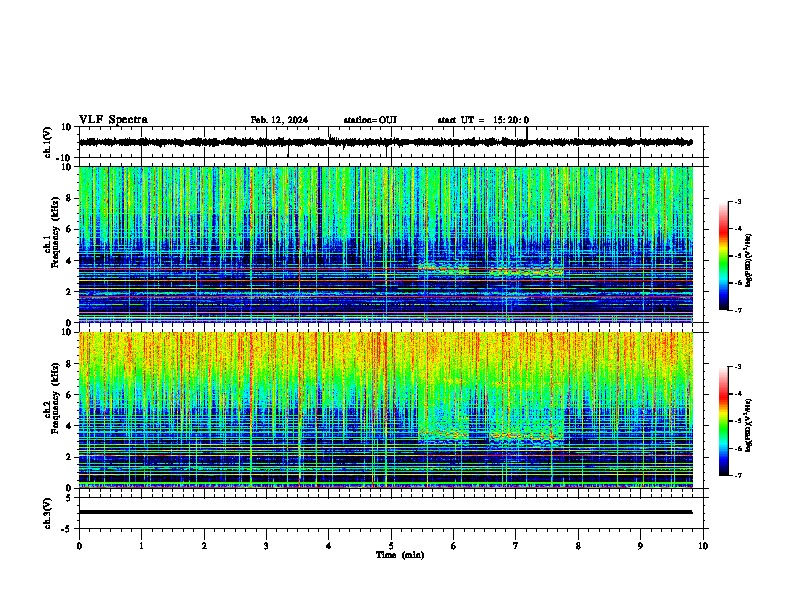This screenshot has height=612, width=792.
Task: Click the "-4" tick on ch.1 color bar
Action: [x=737, y=229]
